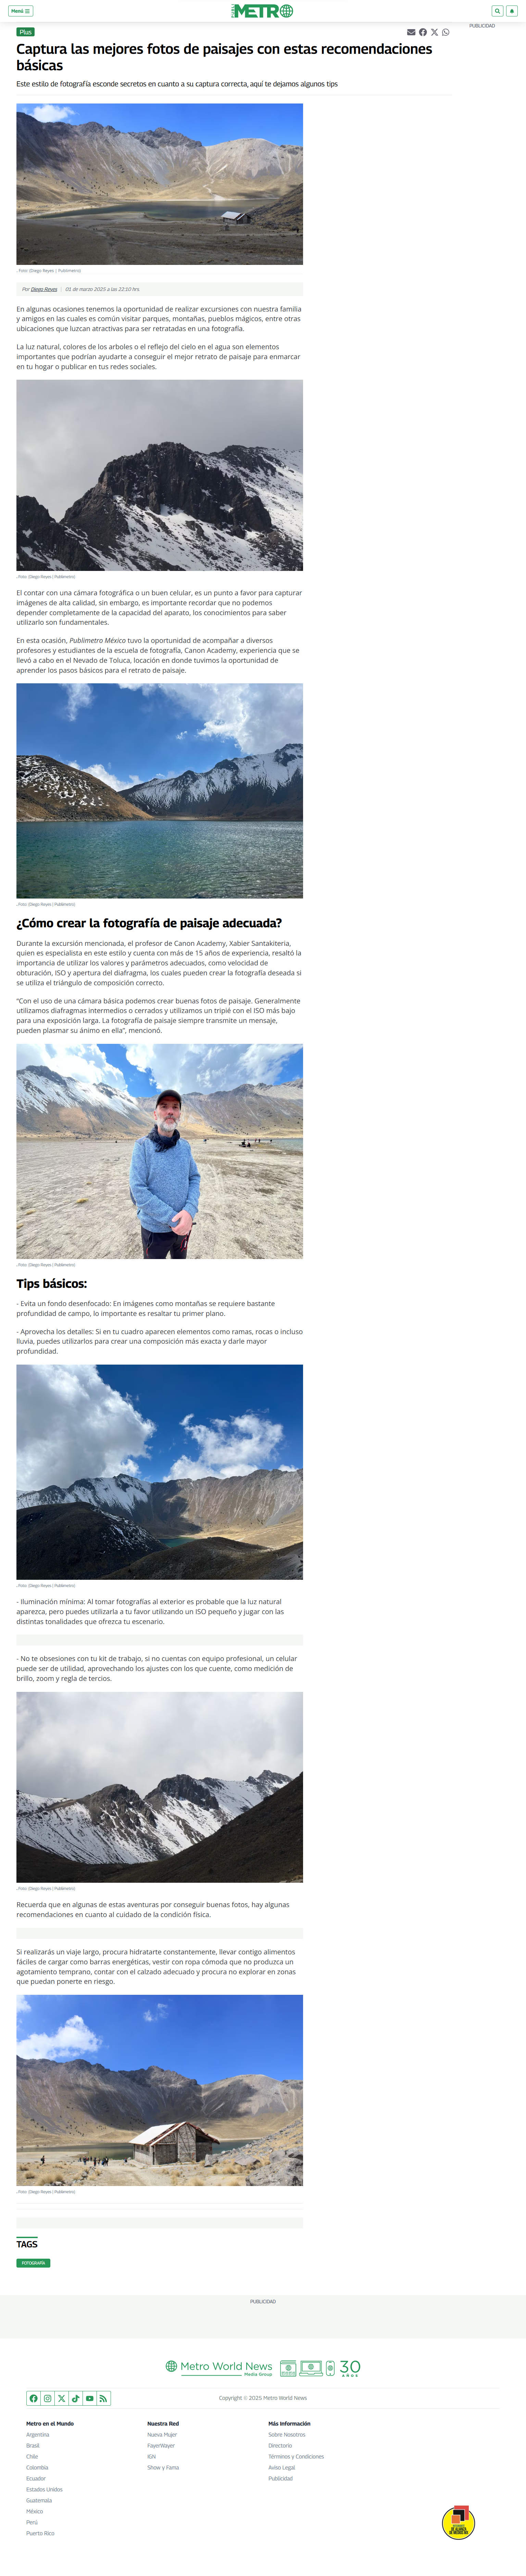Image resolution: width=526 pixels, height=2576 pixels.
Task: Open the Menú hamburger button
Action: tap(21, 11)
